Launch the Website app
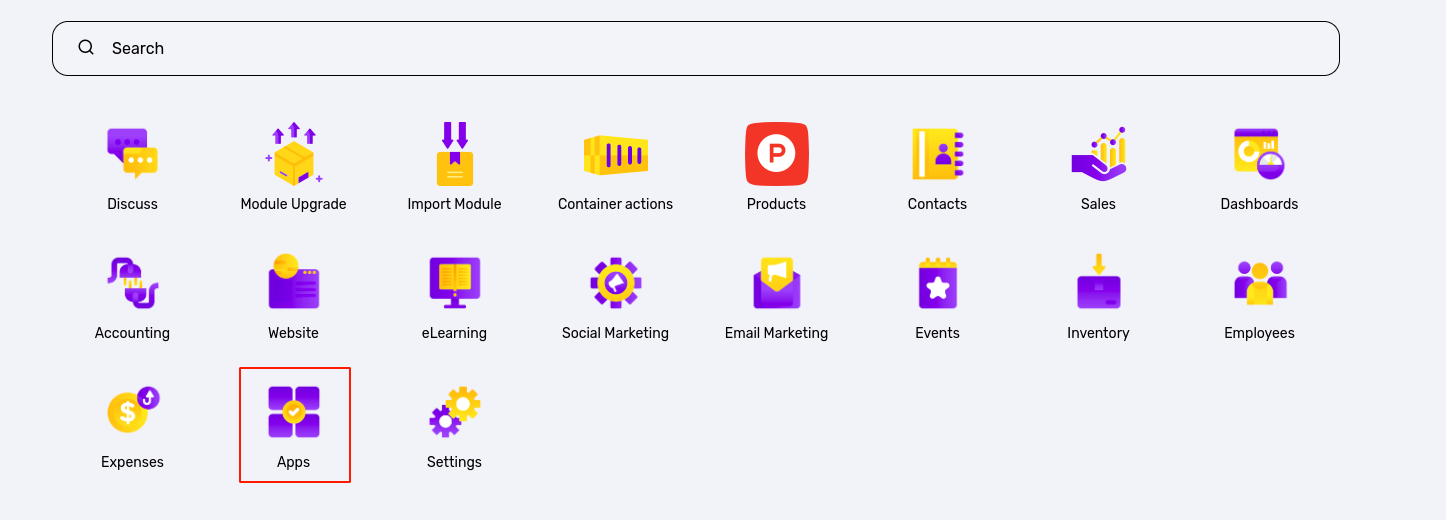Screen dimensions: 1446x520 293,284
